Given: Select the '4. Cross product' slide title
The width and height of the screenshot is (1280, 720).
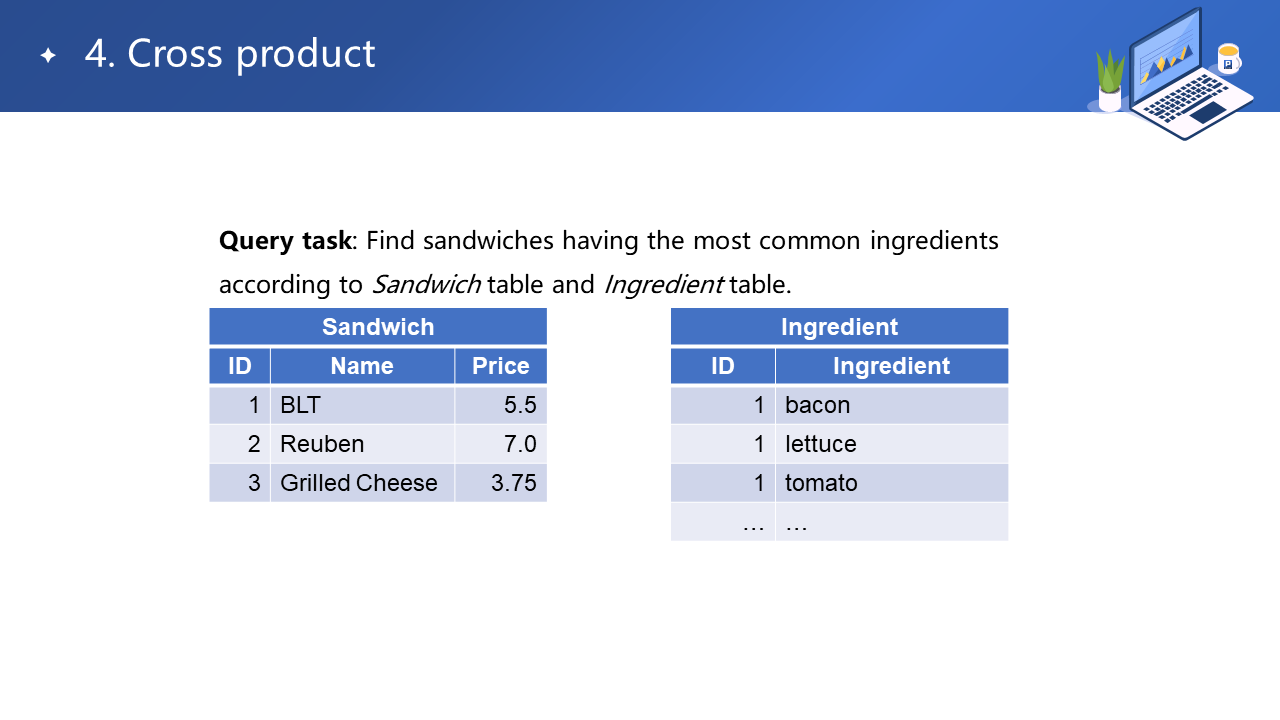Looking at the screenshot, I should pos(230,54).
